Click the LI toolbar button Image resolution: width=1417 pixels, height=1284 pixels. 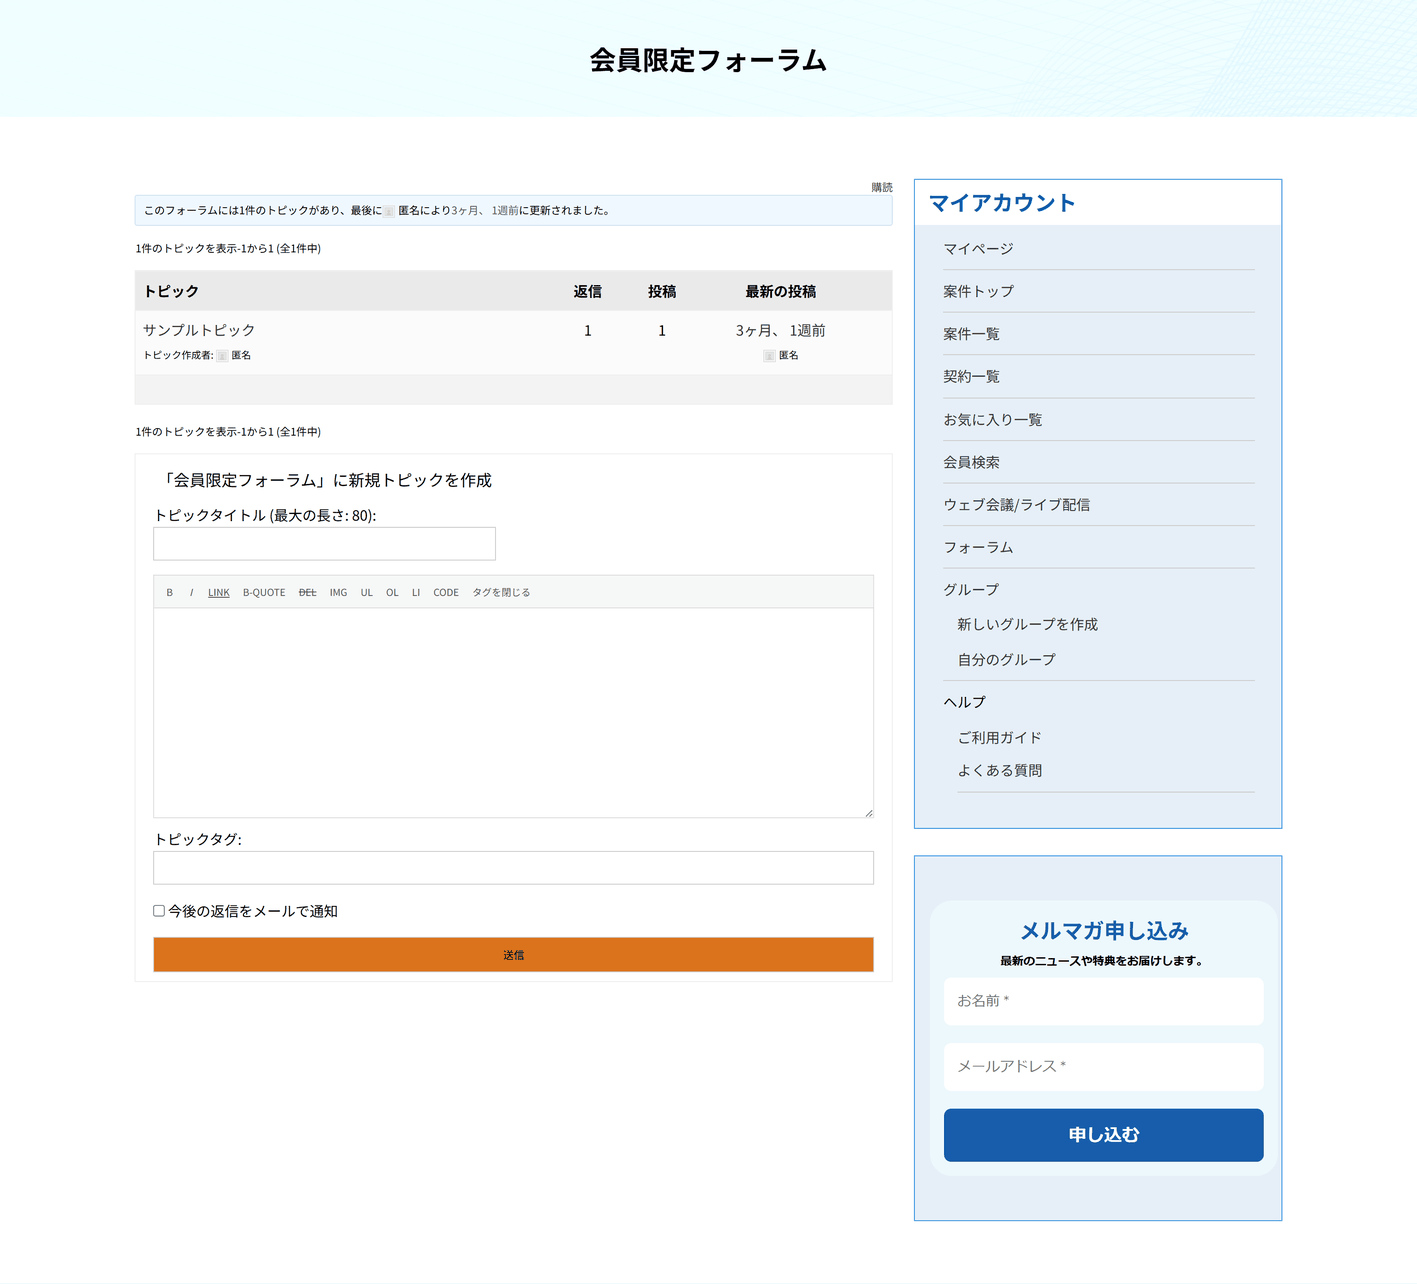click(416, 593)
